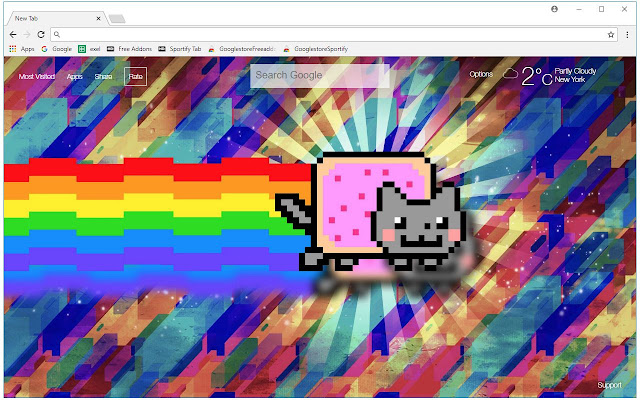Close the New Tab browser tab

coord(98,18)
